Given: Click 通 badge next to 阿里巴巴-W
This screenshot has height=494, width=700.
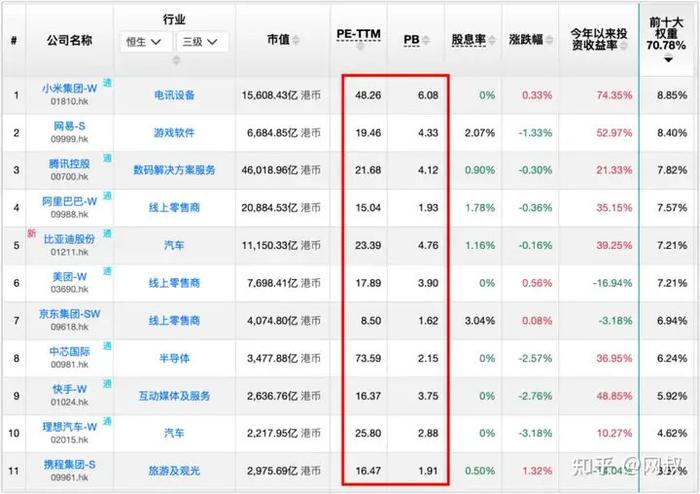Looking at the screenshot, I should click(x=107, y=195).
